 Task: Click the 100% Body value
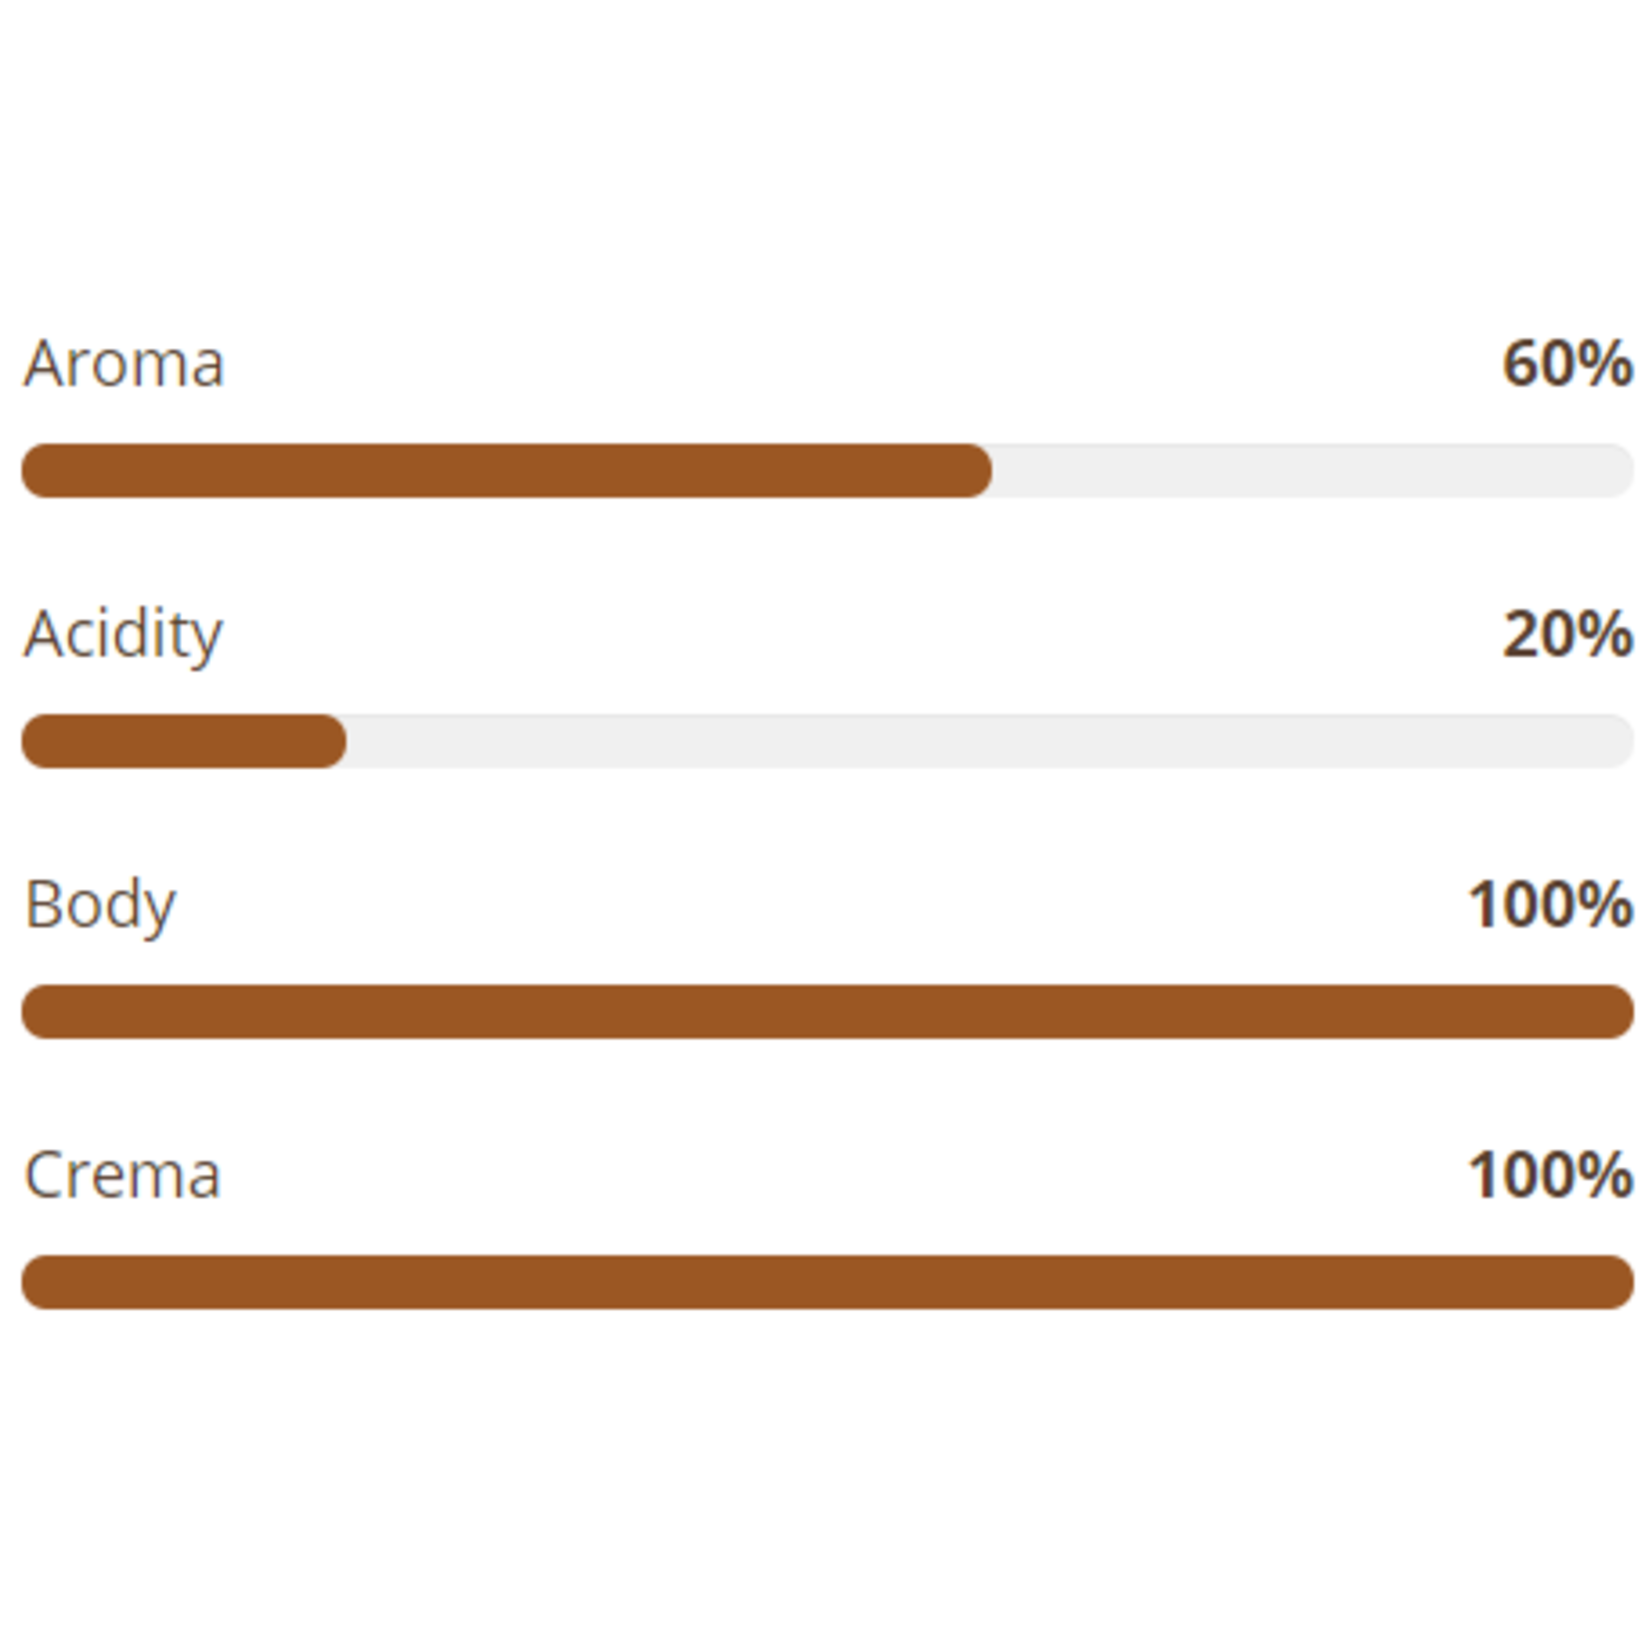pos(1550,905)
